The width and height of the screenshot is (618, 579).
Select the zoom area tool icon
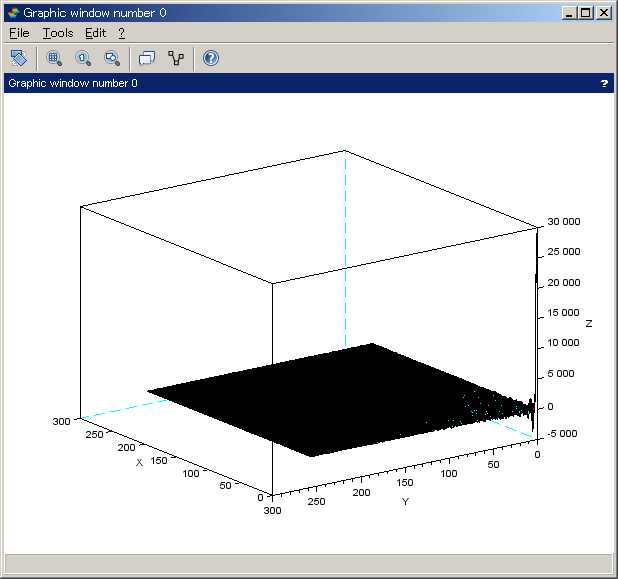(54, 58)
